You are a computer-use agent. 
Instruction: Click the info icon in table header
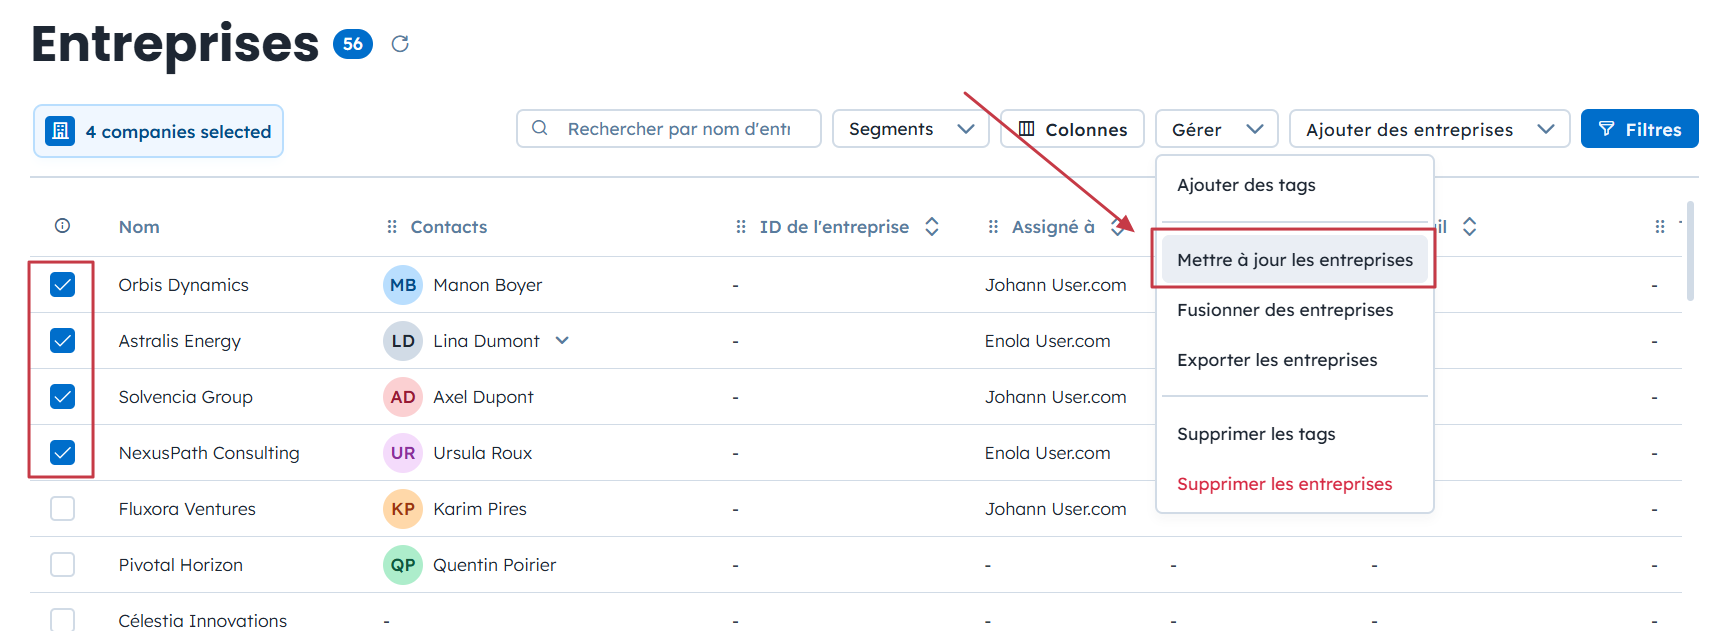(x=62, y=226)
